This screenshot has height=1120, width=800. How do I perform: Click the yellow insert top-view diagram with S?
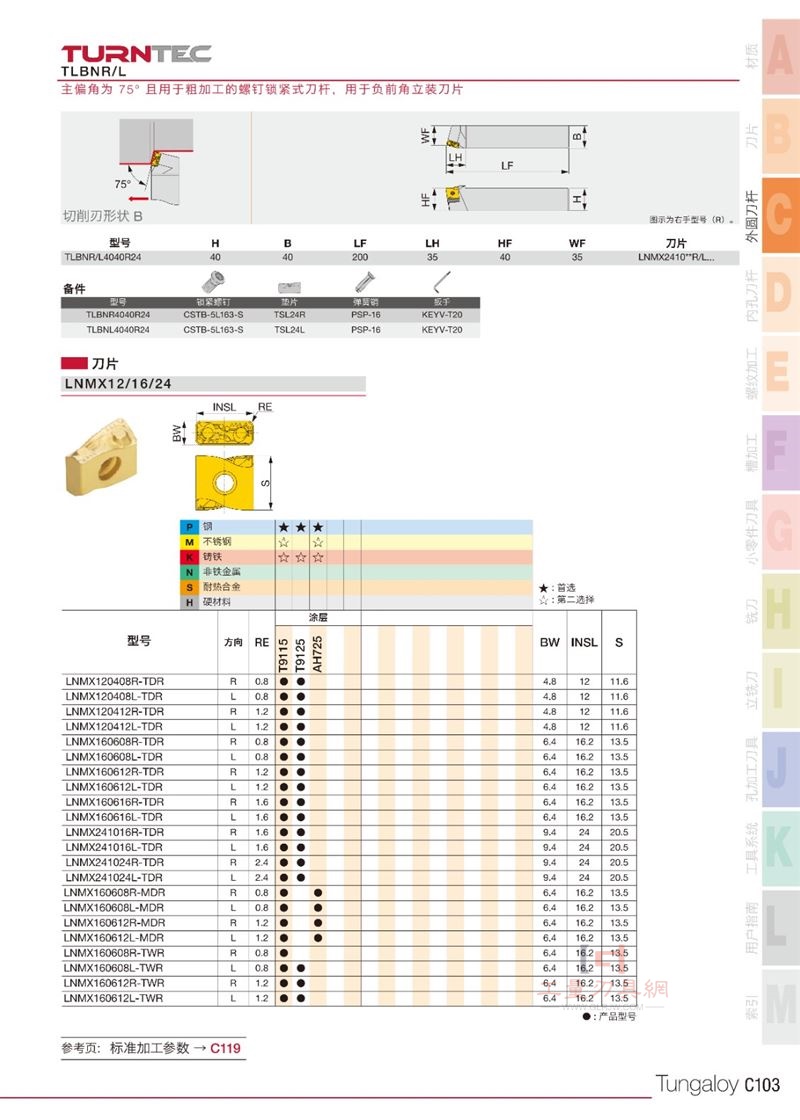pos(224,484)
